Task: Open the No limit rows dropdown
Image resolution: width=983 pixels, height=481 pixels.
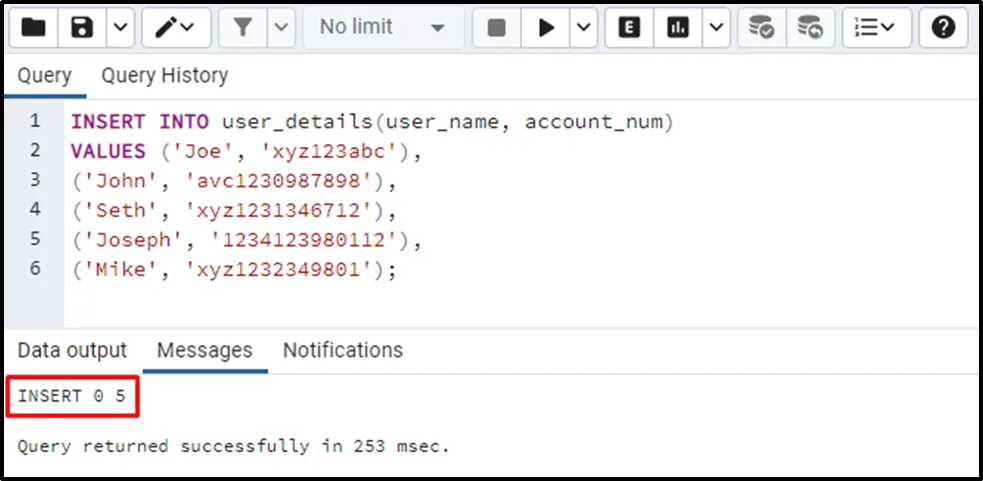Action: tap(382, 28)
